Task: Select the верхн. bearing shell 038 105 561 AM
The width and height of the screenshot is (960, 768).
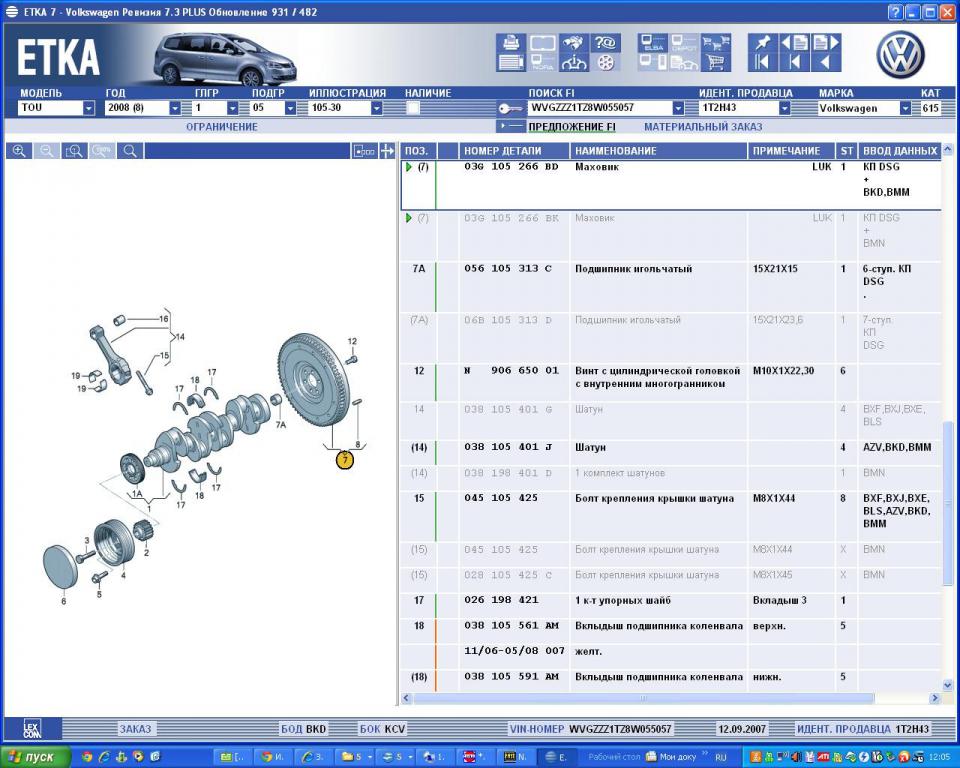Action: (x=511, y=625)
